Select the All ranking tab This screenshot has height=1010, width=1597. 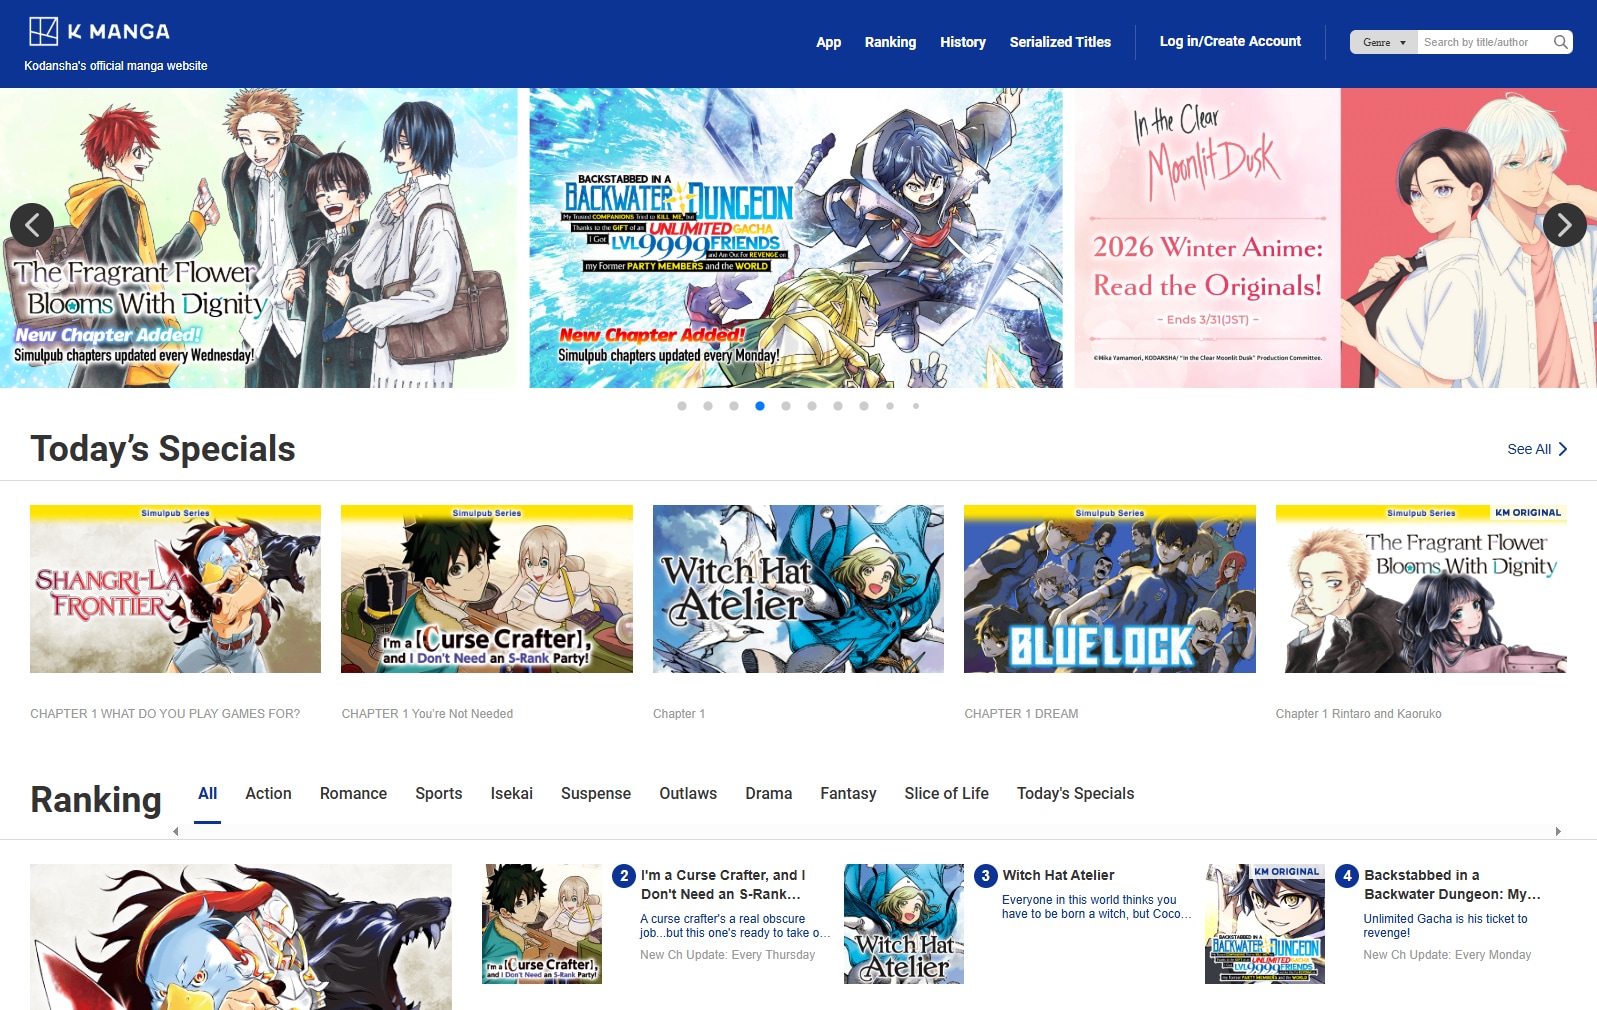207,793
